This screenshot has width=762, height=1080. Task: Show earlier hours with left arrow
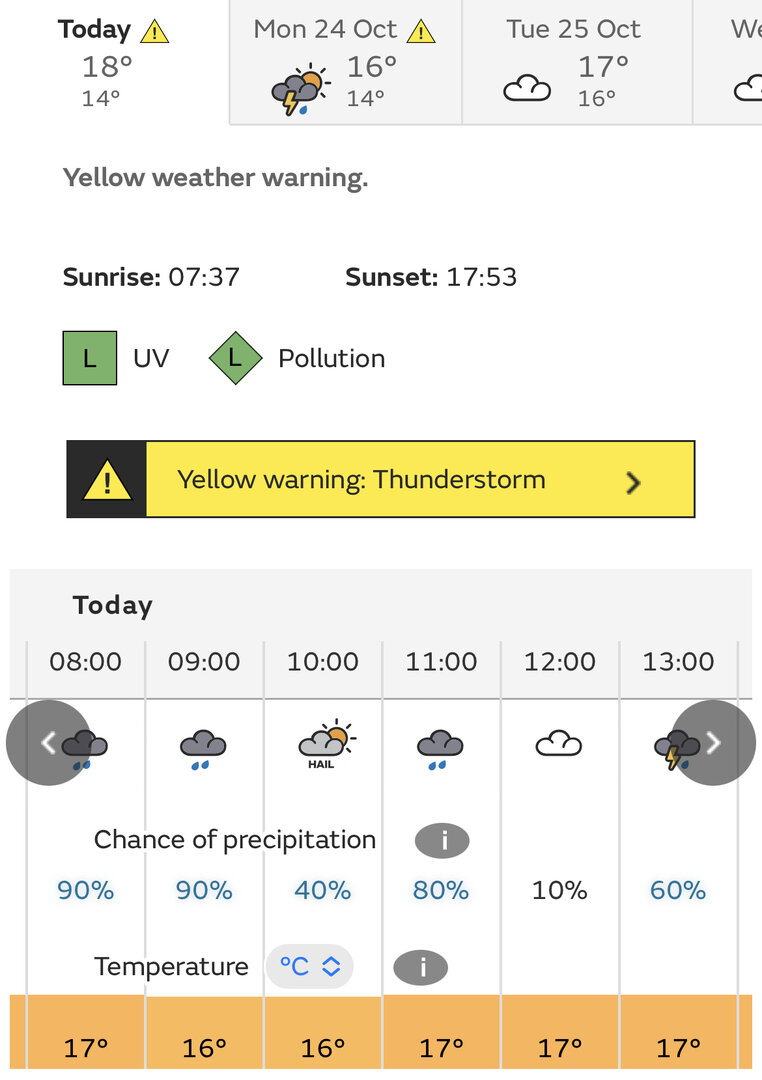pos(48,742)
